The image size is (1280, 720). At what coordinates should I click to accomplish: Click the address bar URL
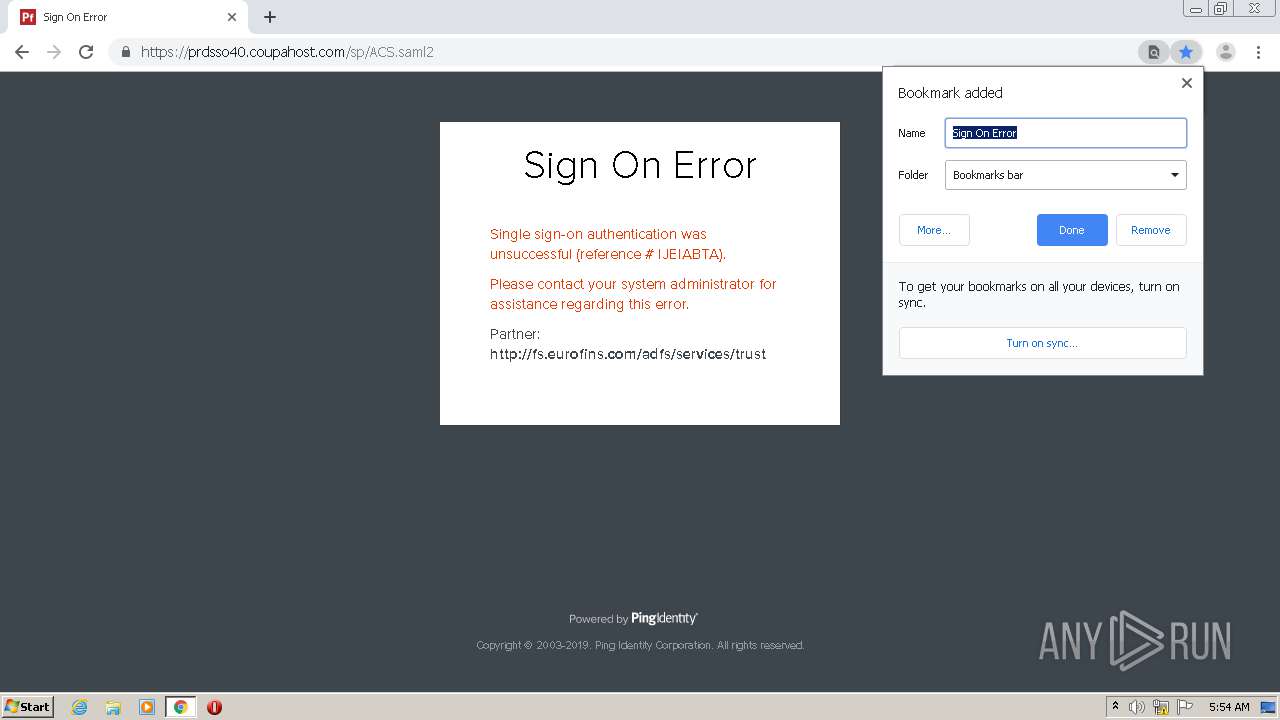click(x=287, y=52)
